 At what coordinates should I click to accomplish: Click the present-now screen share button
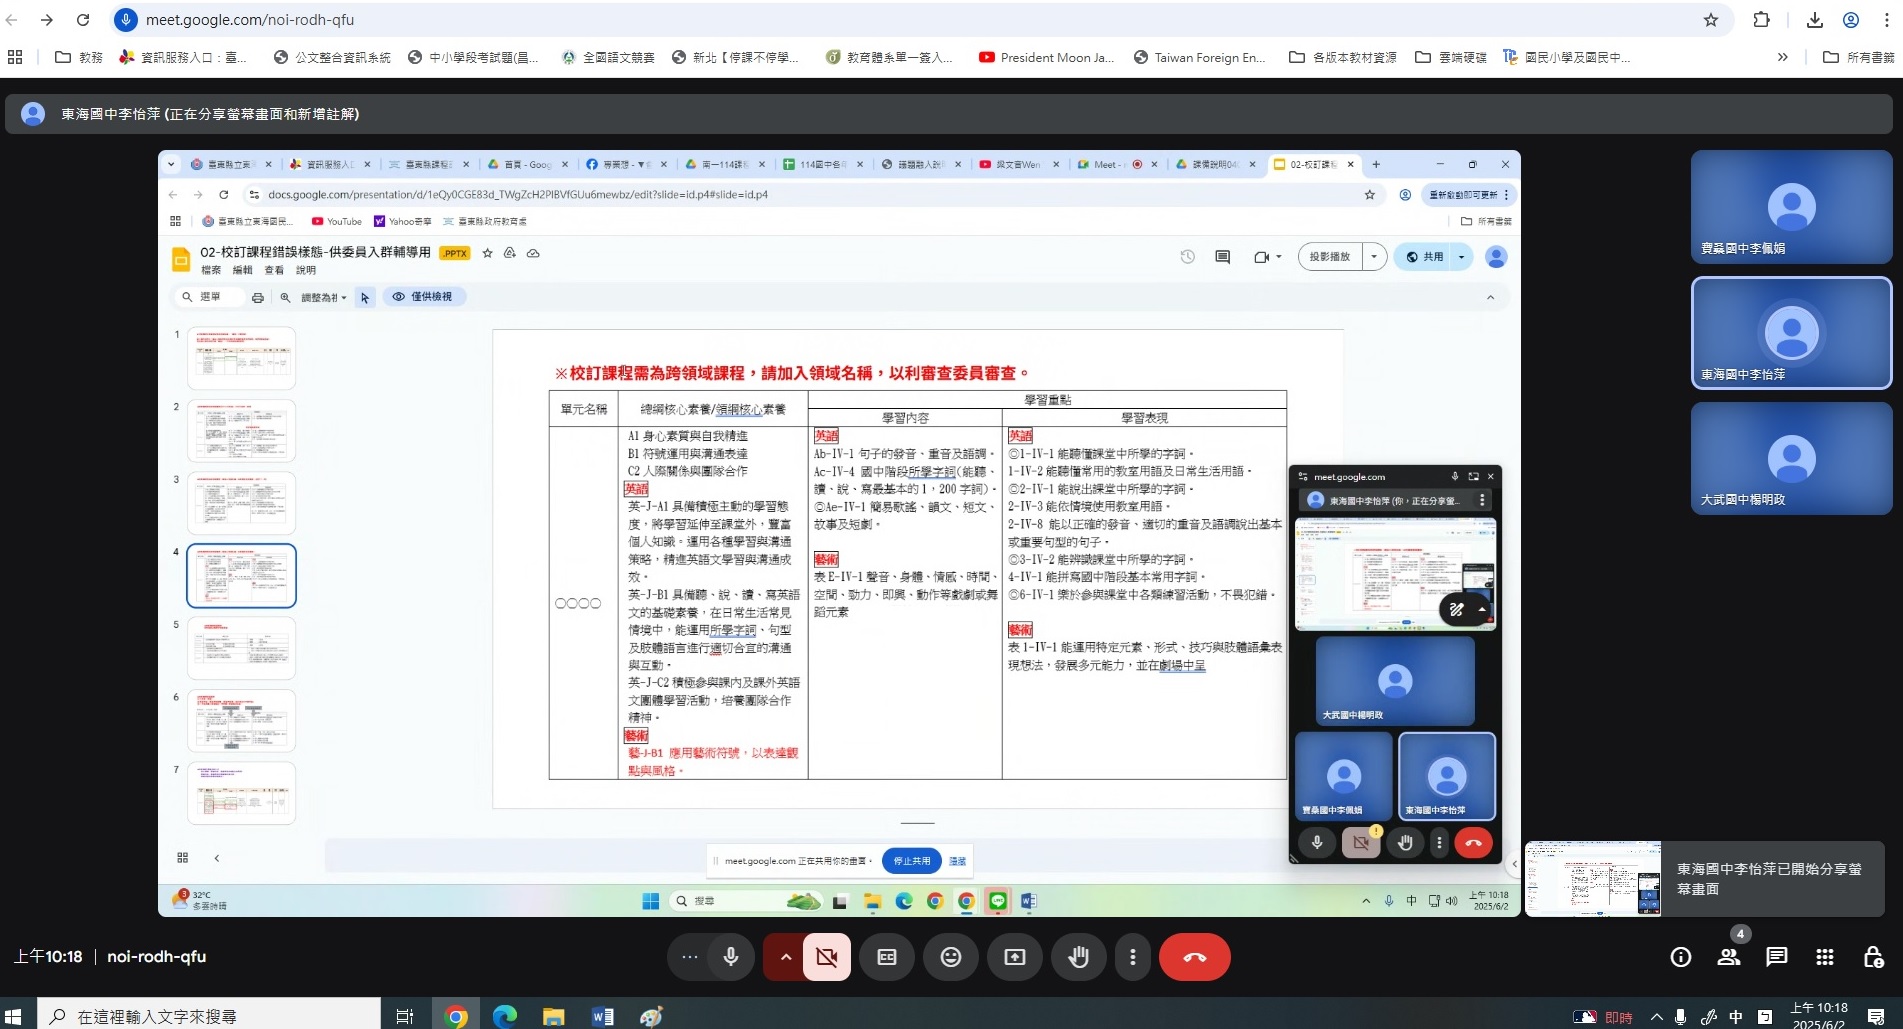(1015, 957)
